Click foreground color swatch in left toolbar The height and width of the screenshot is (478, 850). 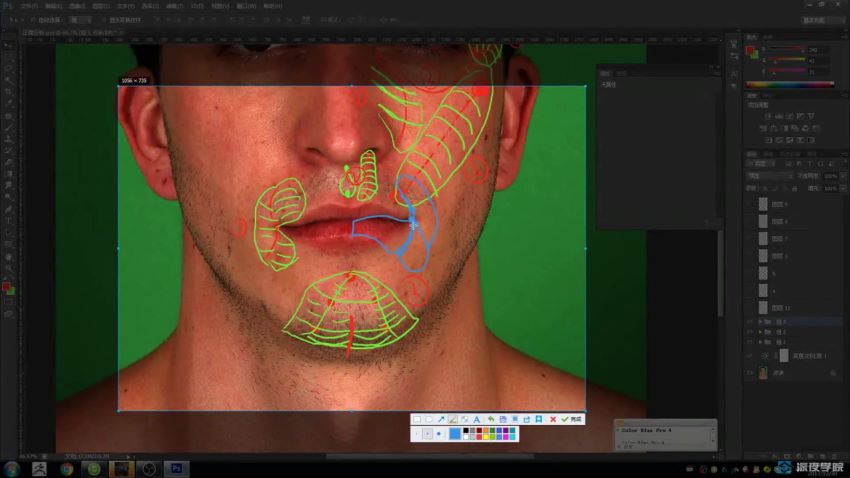click(x=6, y=287)
